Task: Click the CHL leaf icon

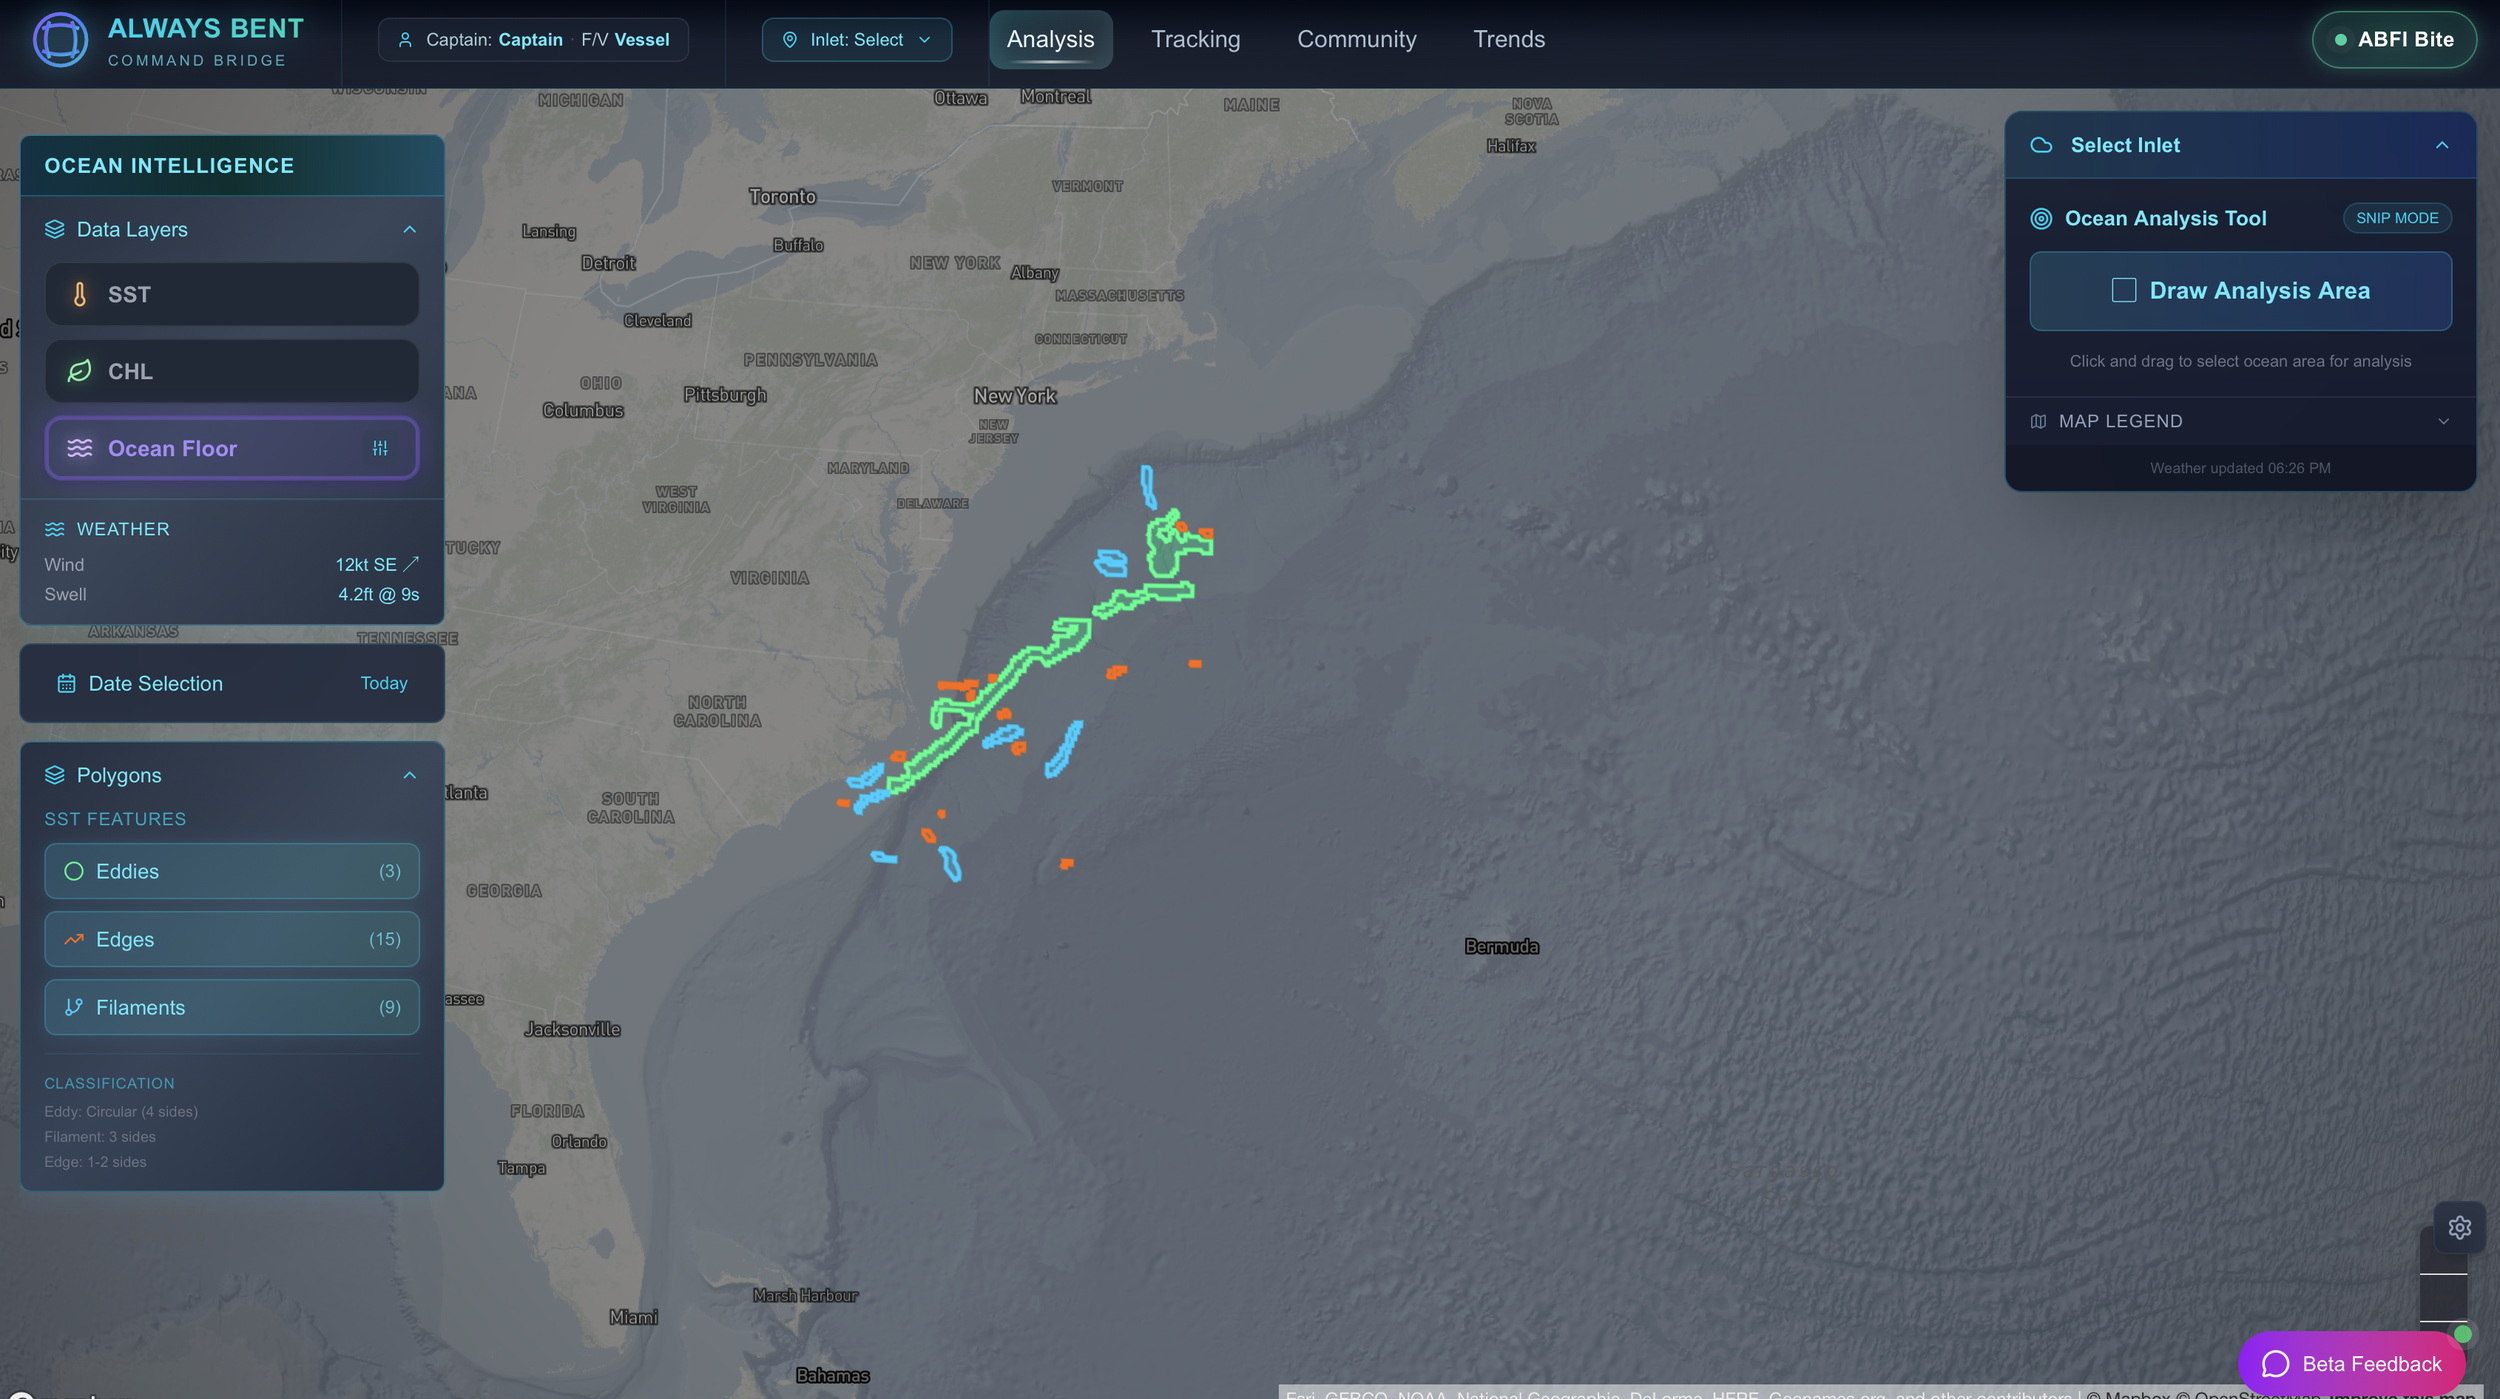Action: (x=80, y=371)
